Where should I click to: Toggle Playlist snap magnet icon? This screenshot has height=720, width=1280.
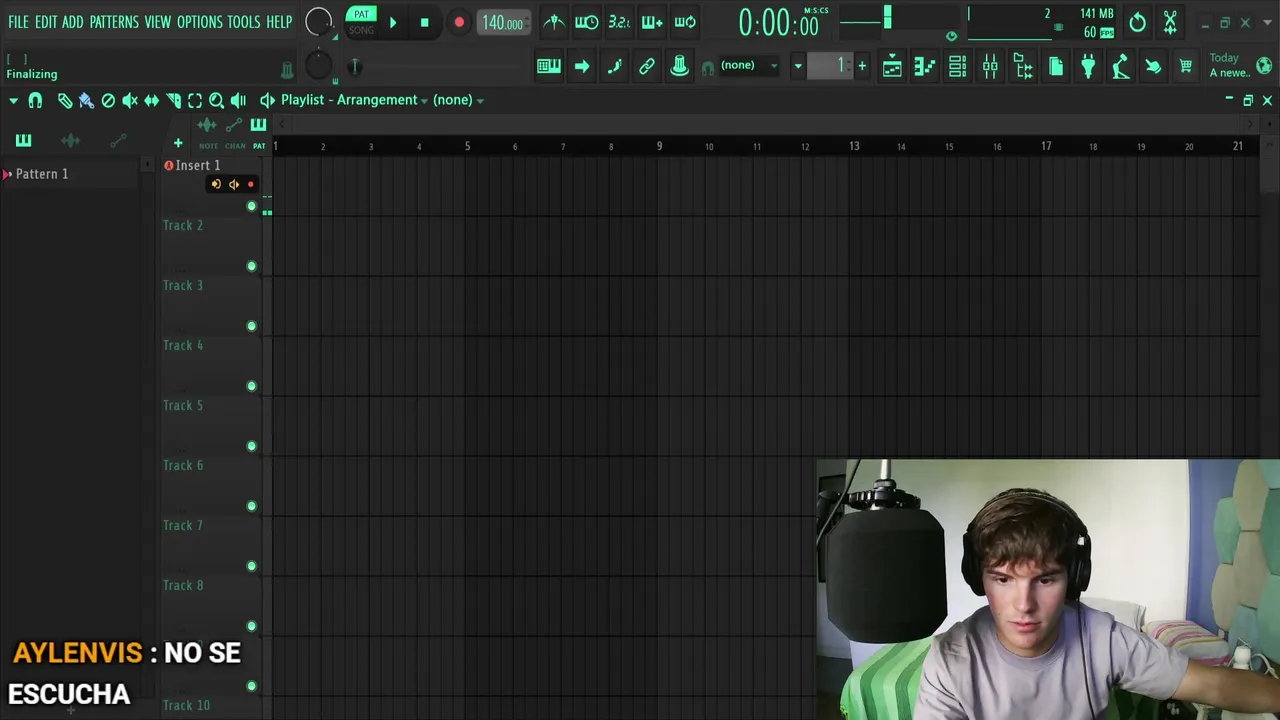35,100
